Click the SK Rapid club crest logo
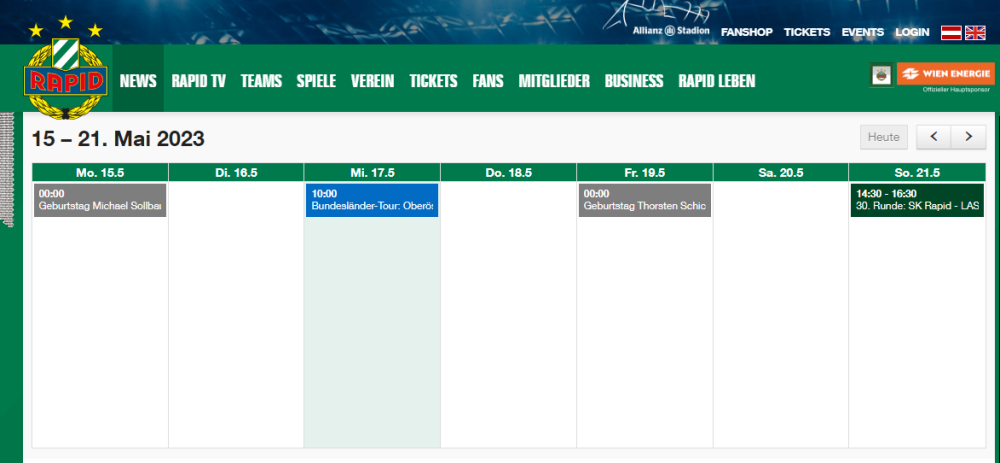The image size is (1000, 463). click(66, 78)
